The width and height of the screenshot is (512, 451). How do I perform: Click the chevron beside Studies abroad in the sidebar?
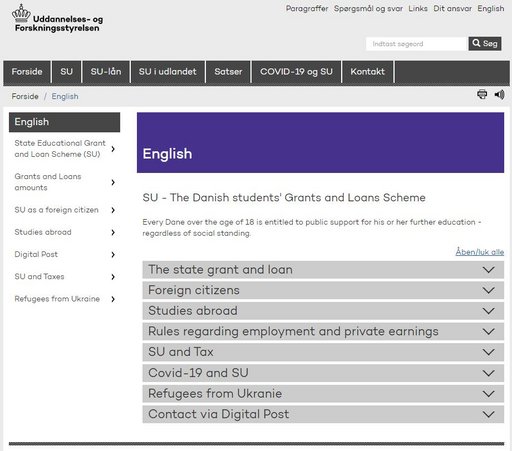(113, 232)
